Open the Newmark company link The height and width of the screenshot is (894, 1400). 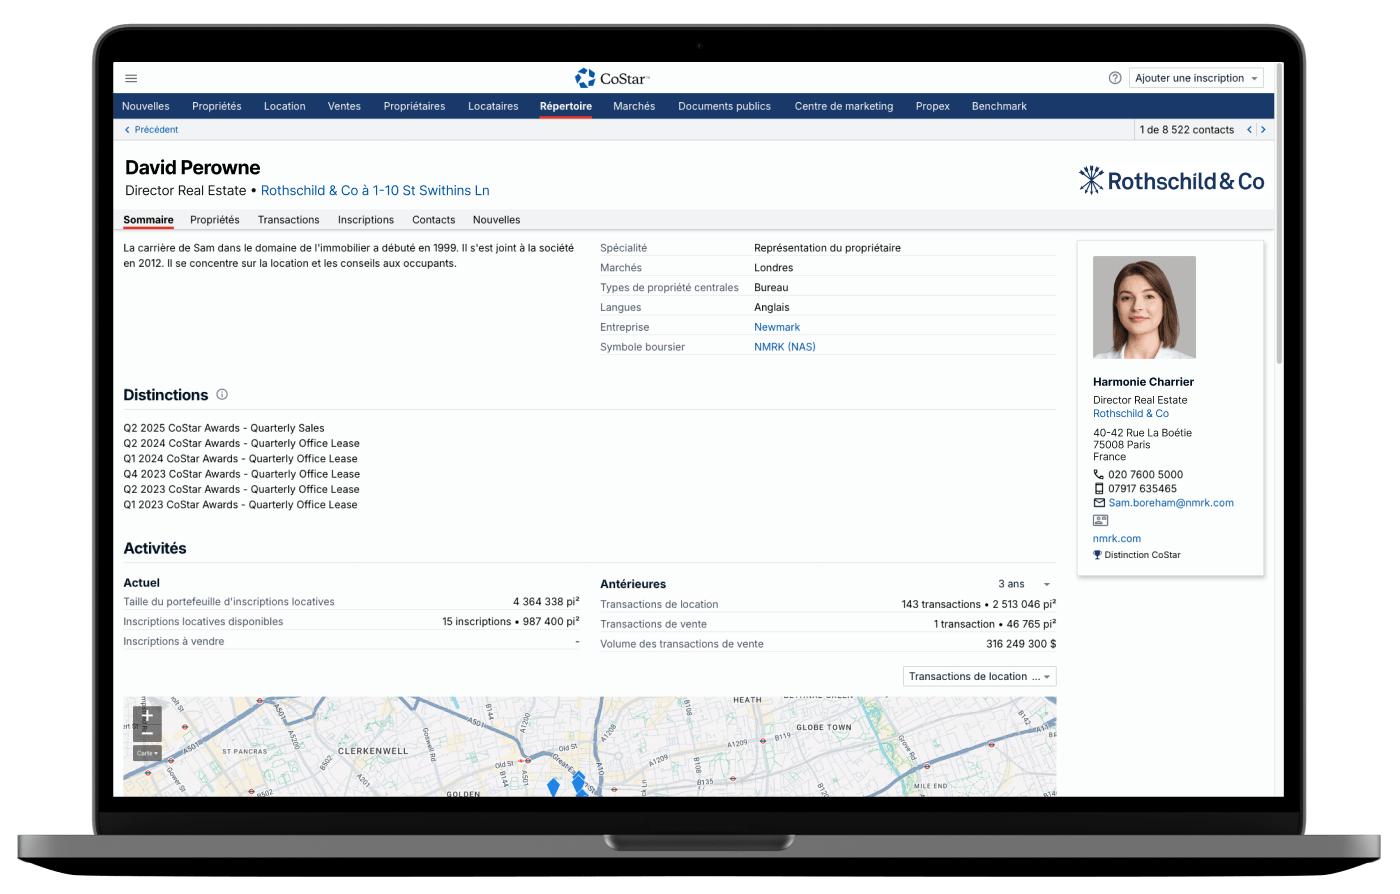point(777,327)
